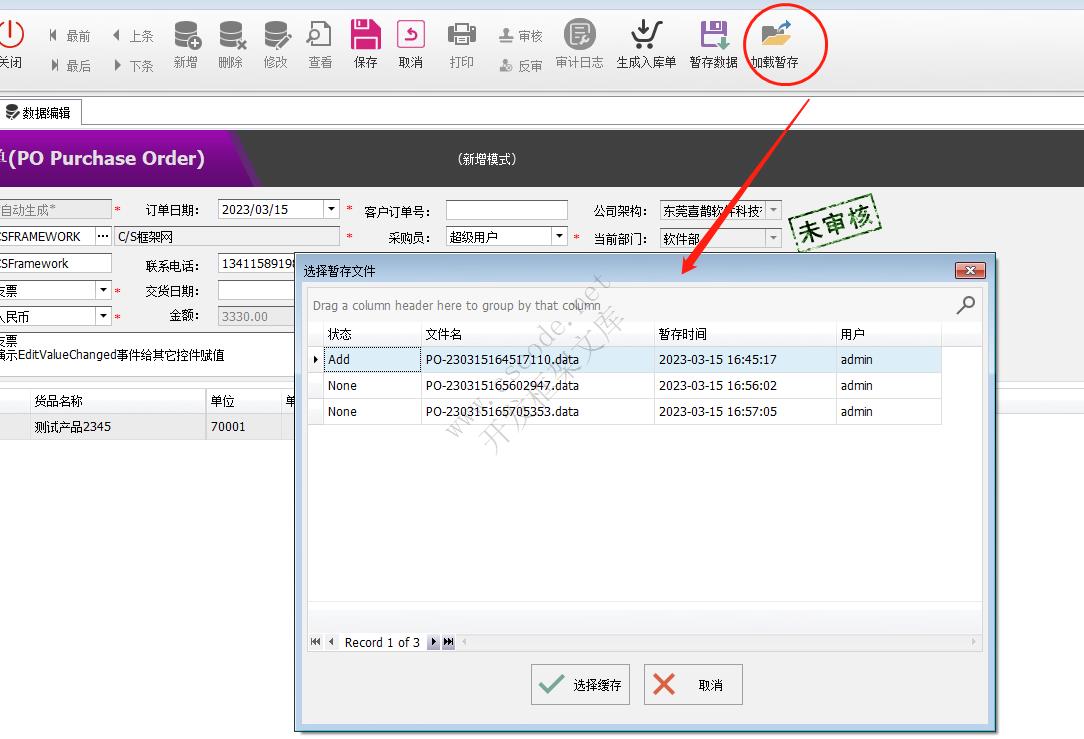Sort by the 文件名 column header
1084x739 pixels.
[x=537, y=334]
